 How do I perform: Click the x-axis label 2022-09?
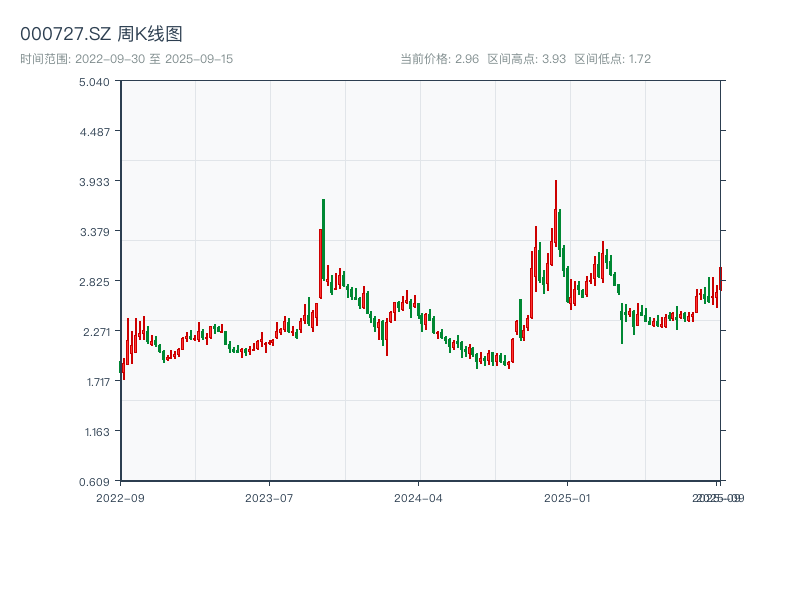(x=120, y=498)
